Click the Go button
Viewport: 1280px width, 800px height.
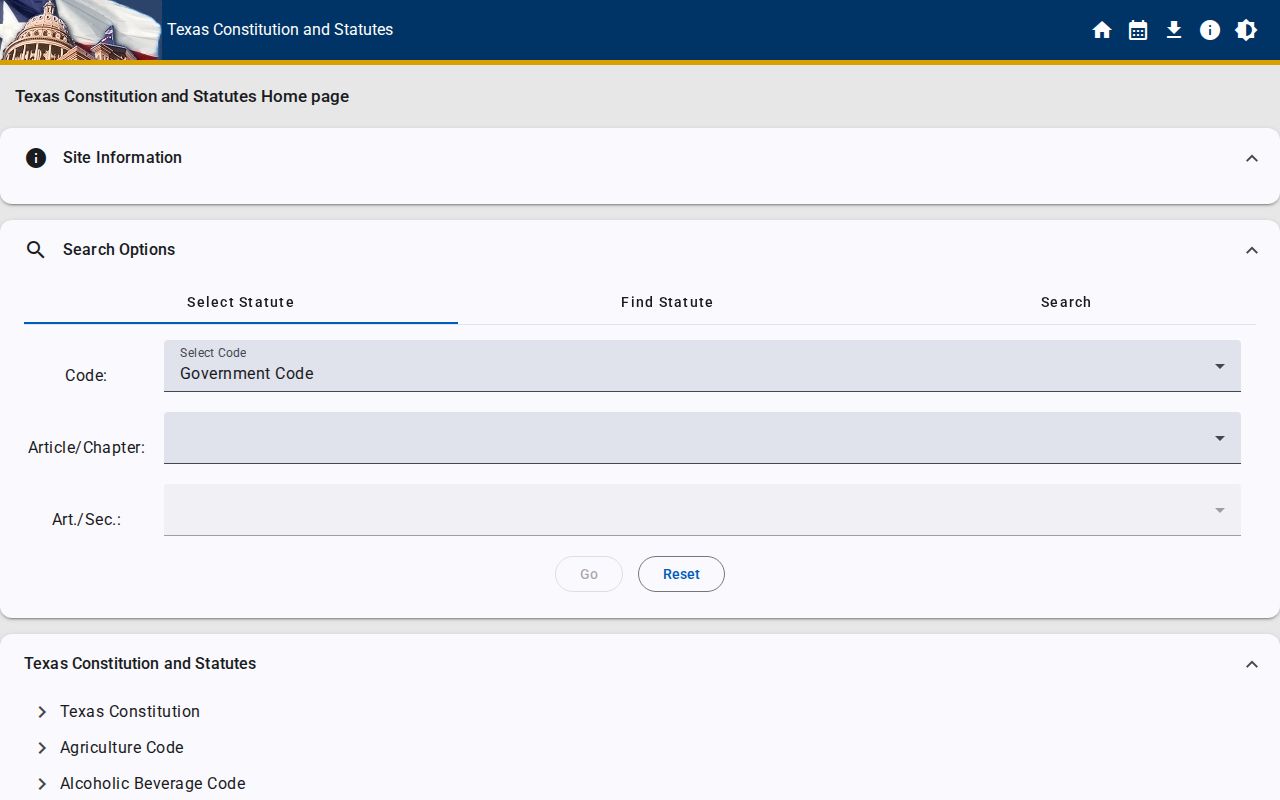(589, 574)
